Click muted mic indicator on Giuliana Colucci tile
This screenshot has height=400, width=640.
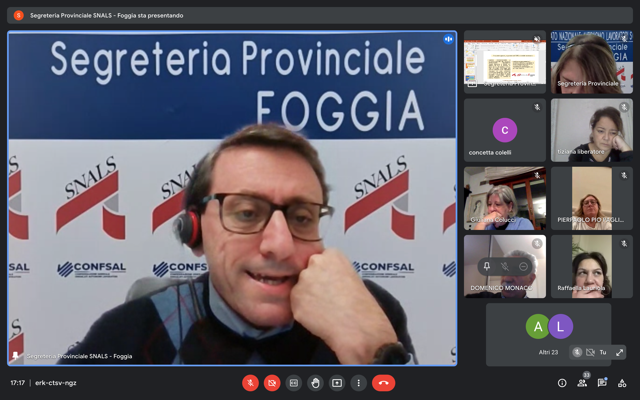tap(537, 176)
